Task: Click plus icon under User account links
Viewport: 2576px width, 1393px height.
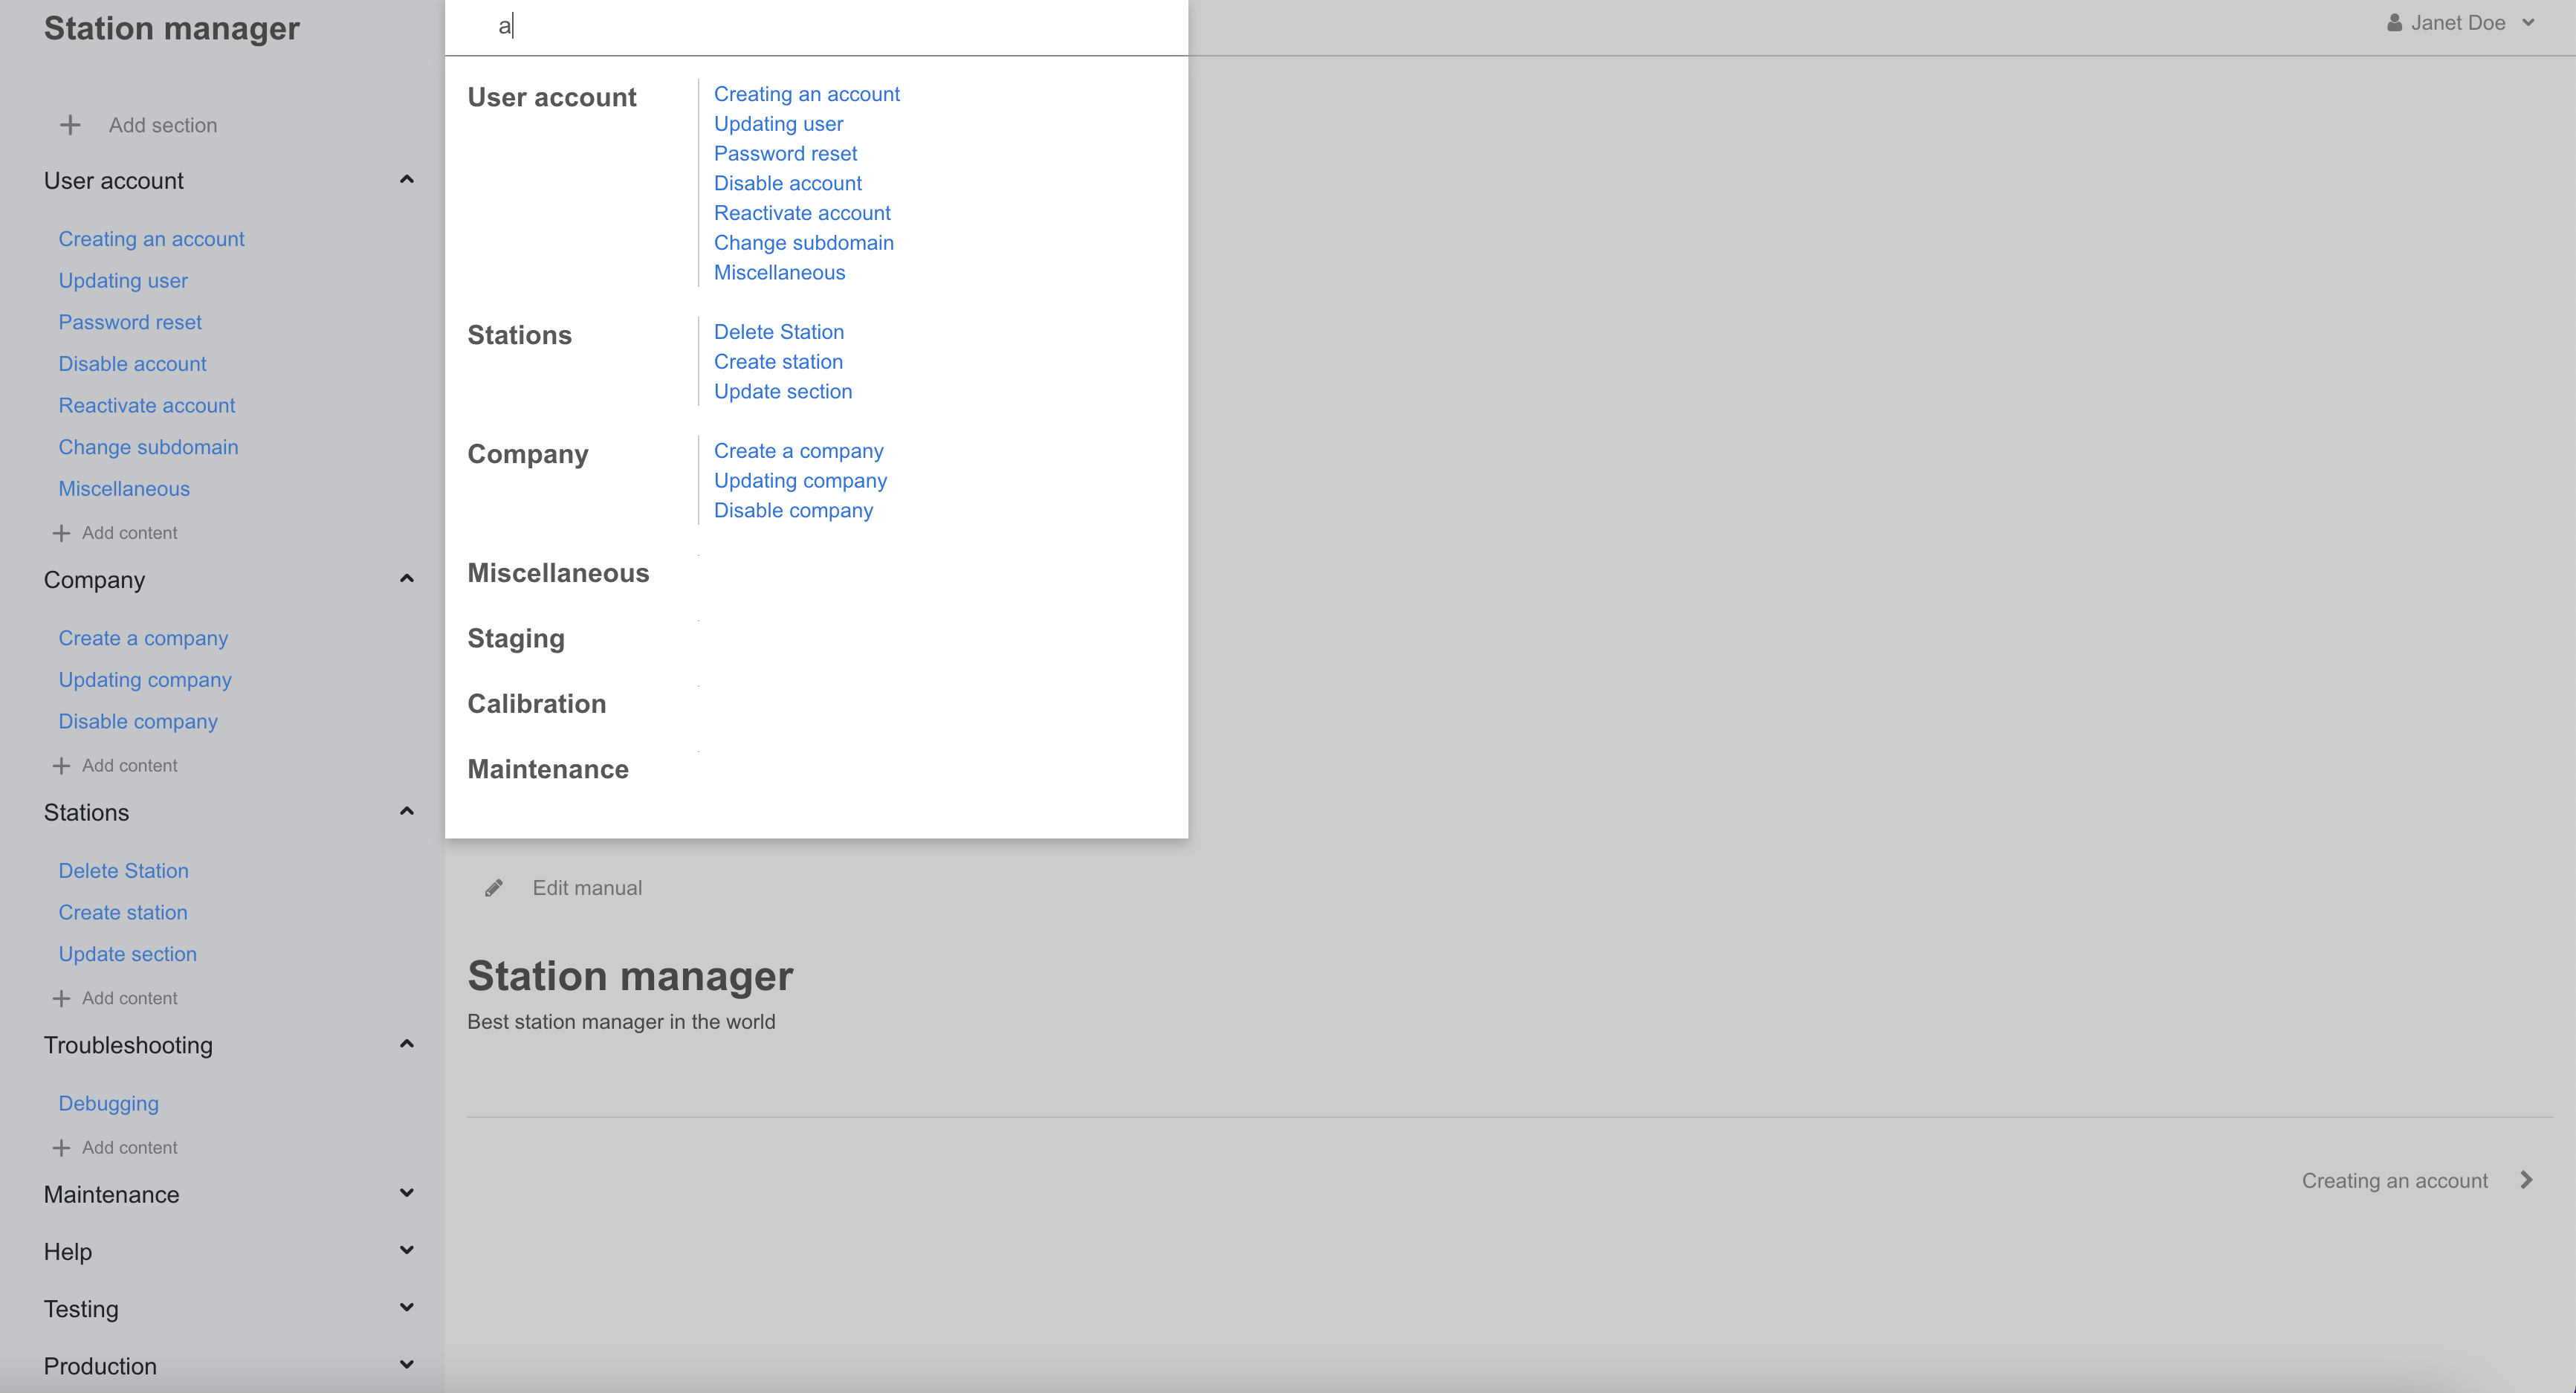Action: click(x=61, y=533)
